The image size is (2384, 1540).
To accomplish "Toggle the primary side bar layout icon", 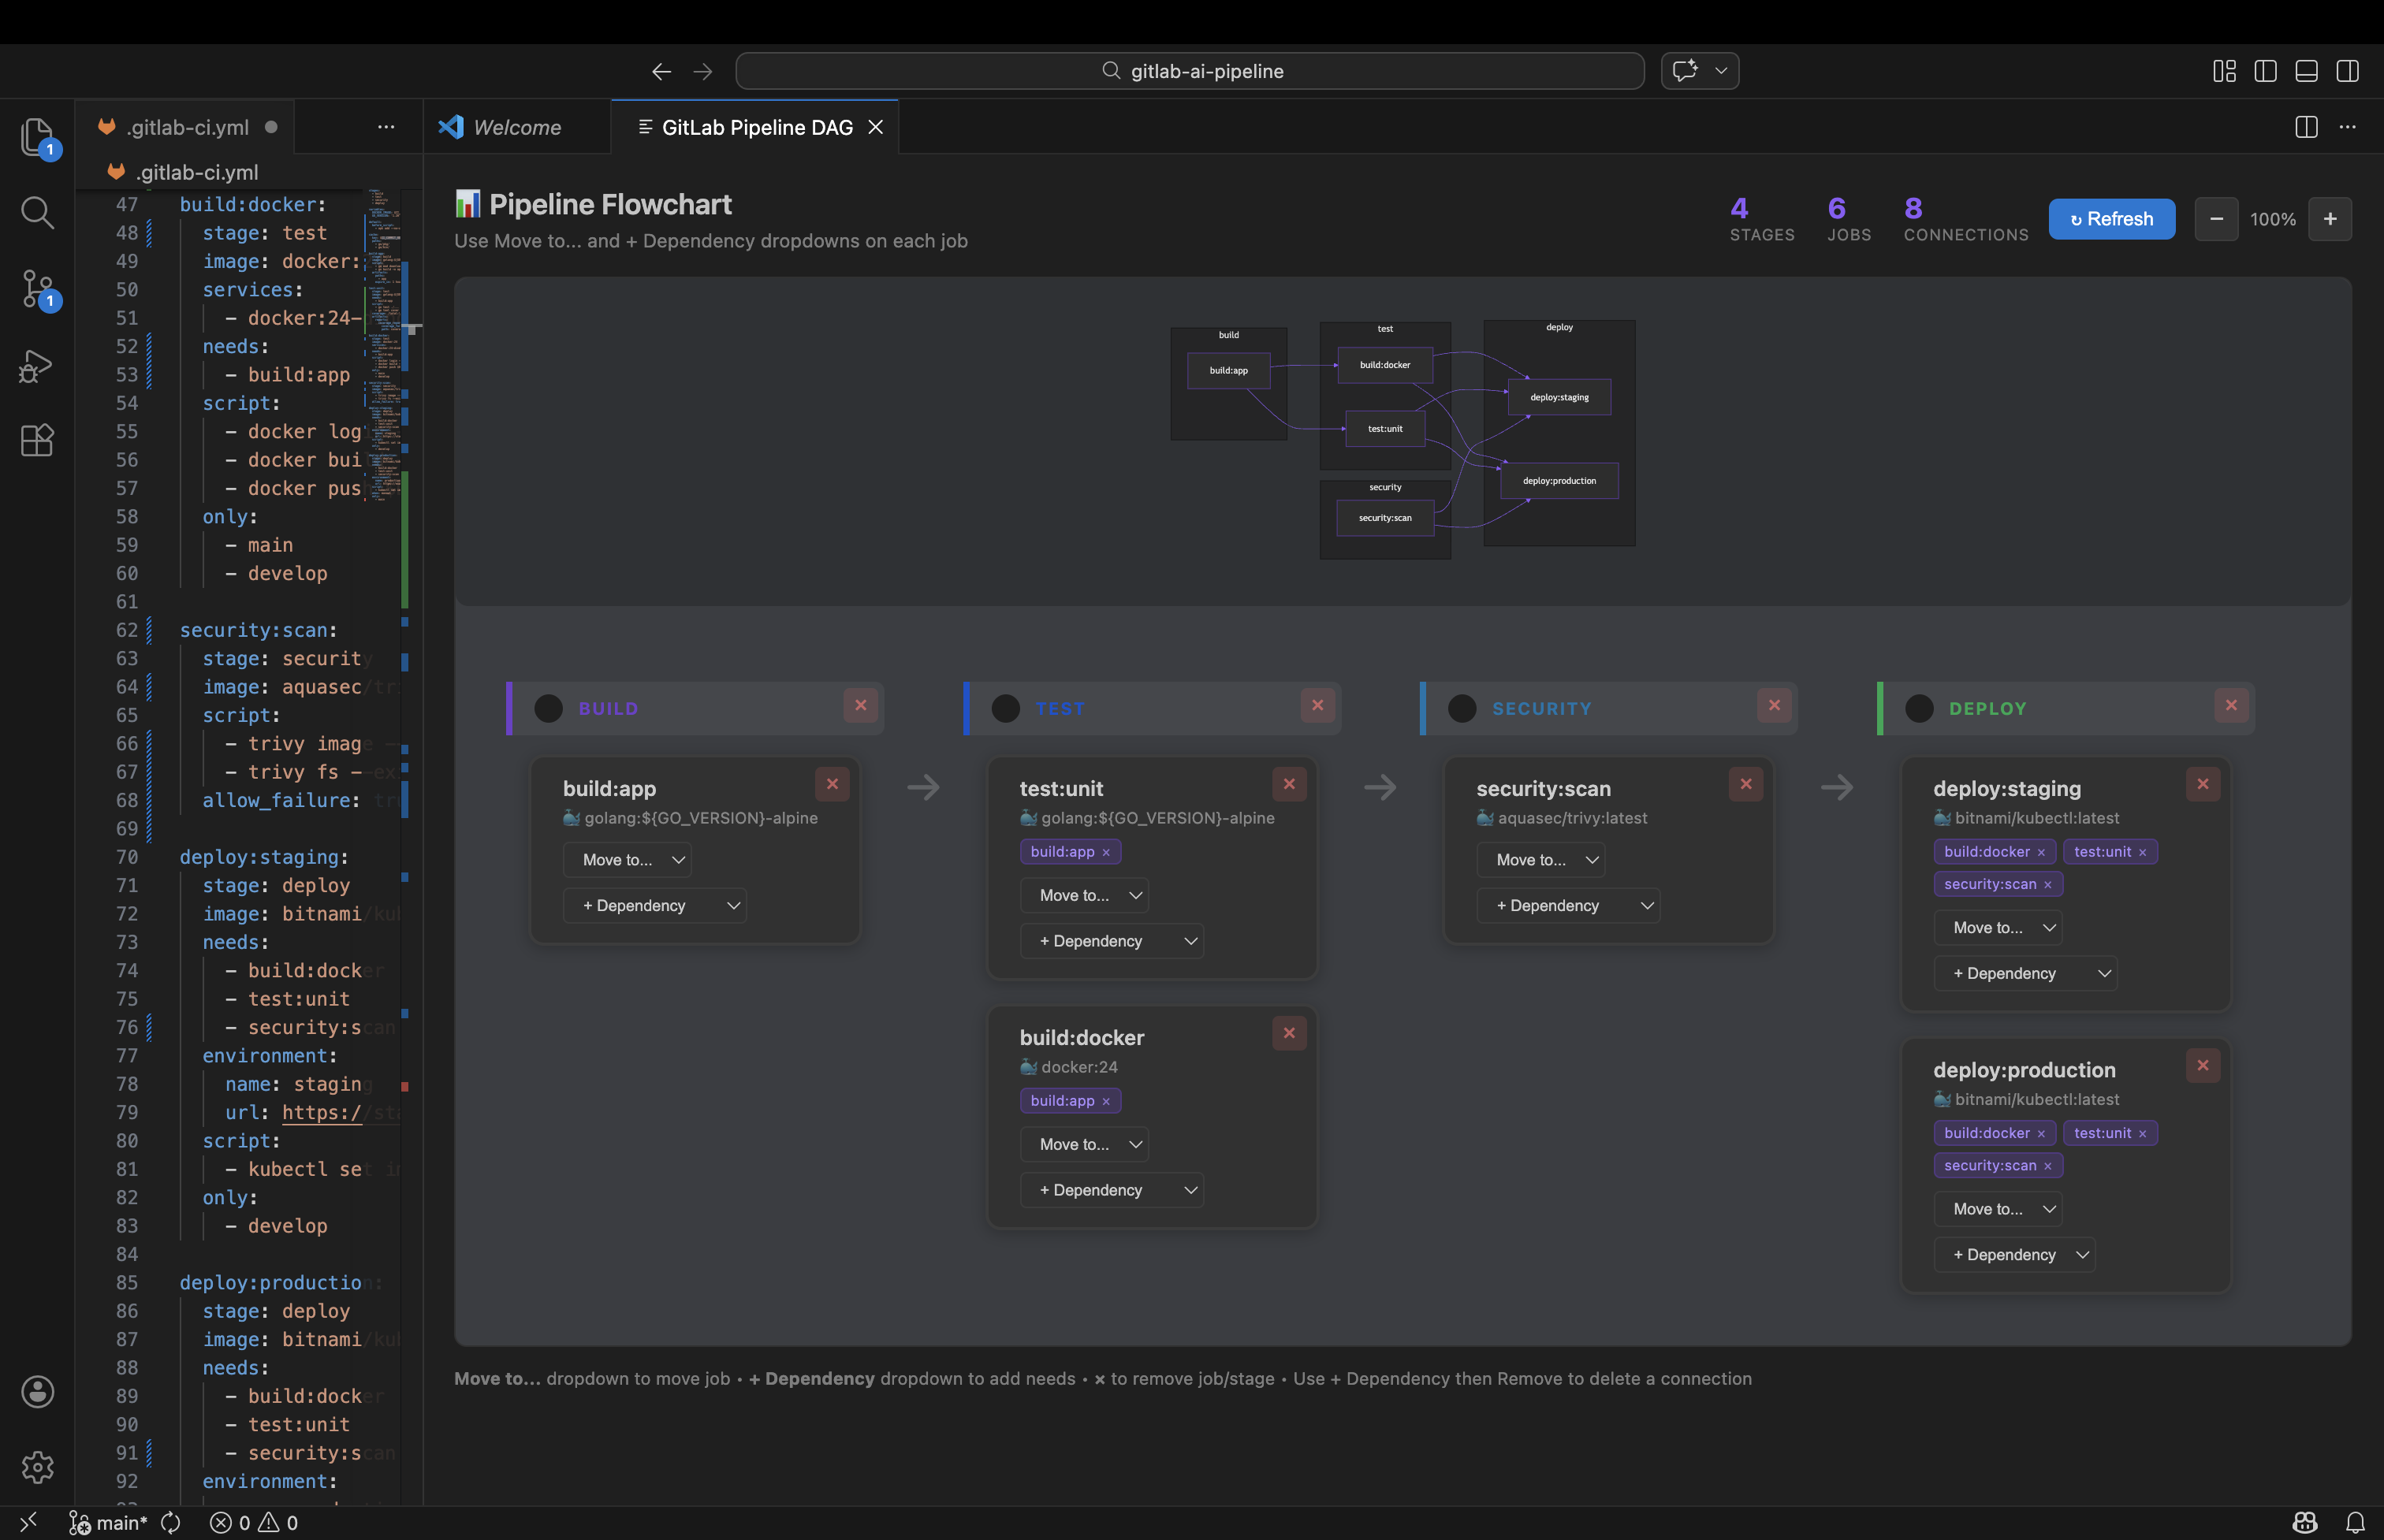I will (2265, 71).
